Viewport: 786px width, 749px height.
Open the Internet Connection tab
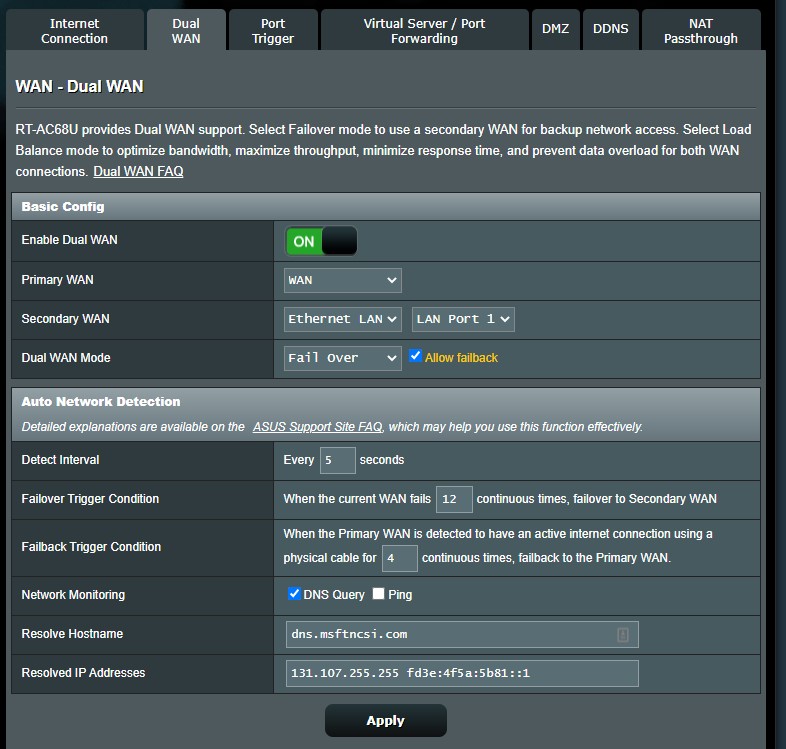click(75, 30)
